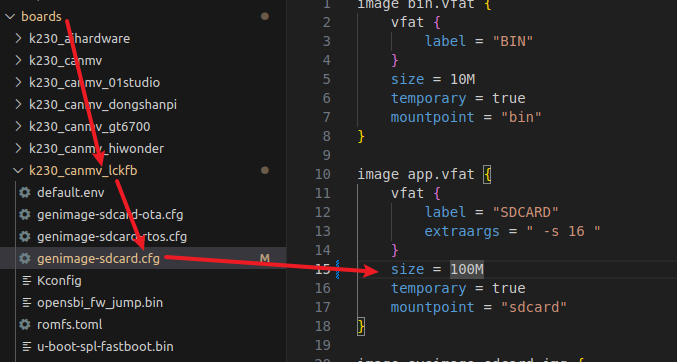Viewport: 677px width, 362px height.
Task: Collapse the boards folder chevron
Action: point(9,16)
